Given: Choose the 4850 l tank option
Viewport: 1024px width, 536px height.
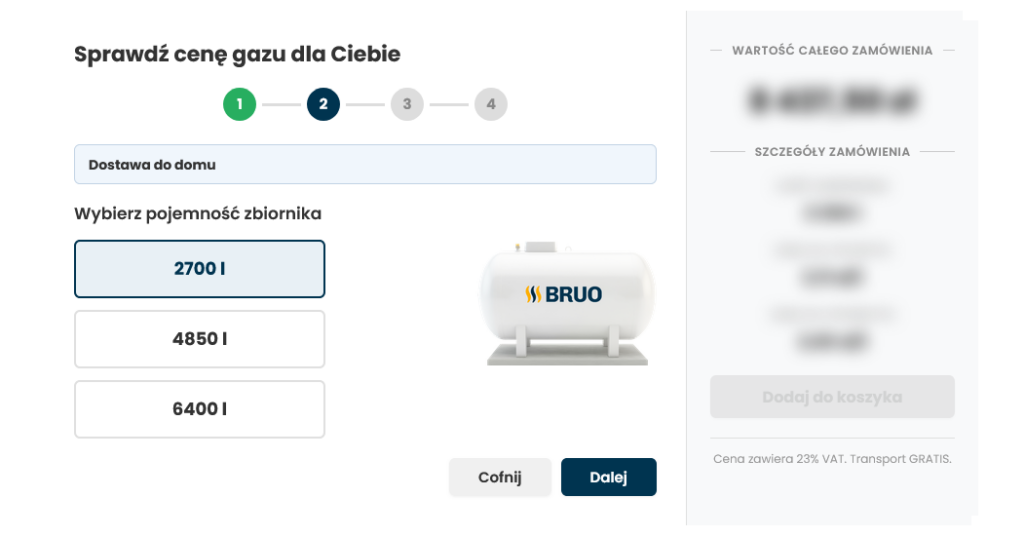Looking at the screenshot, I should point(200,339).
